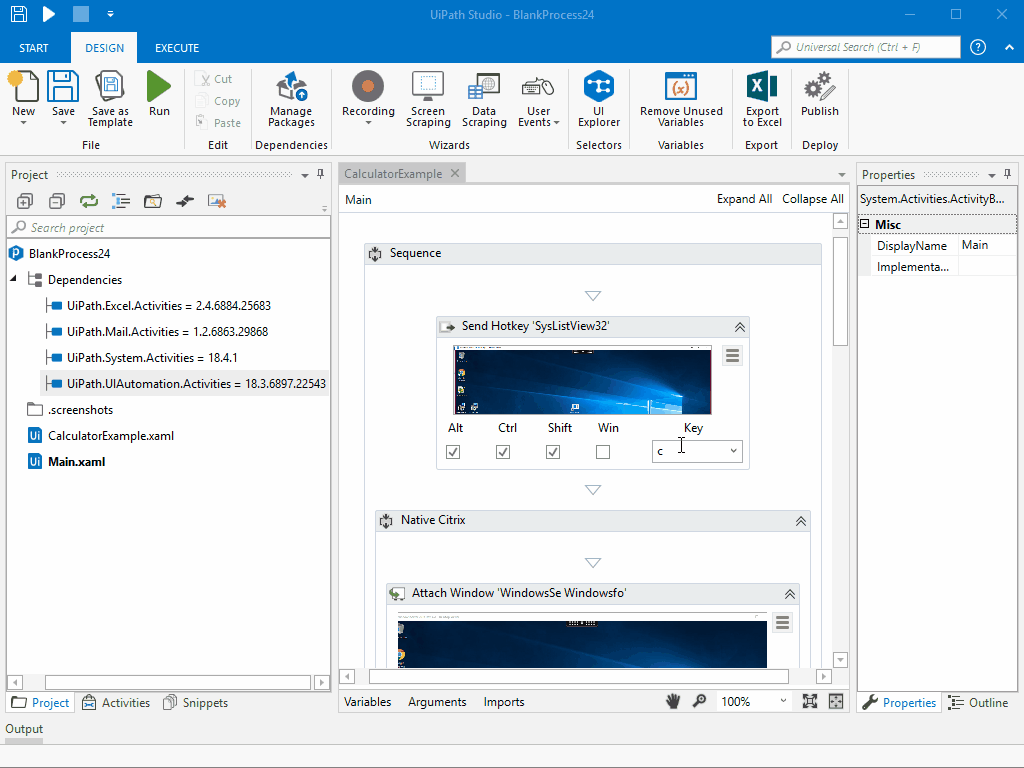This screenshot has width=1024, height=768.
Task: Close the CalculatorExample tab
Action: point(455,173)
